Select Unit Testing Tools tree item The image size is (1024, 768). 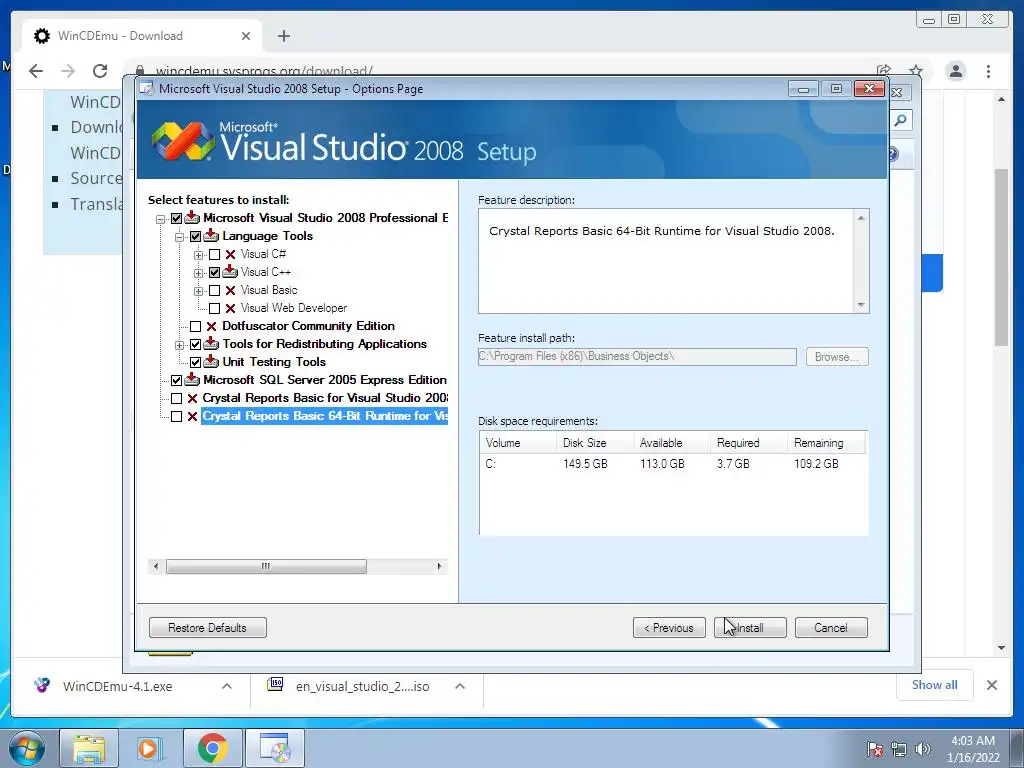(274, 362)
